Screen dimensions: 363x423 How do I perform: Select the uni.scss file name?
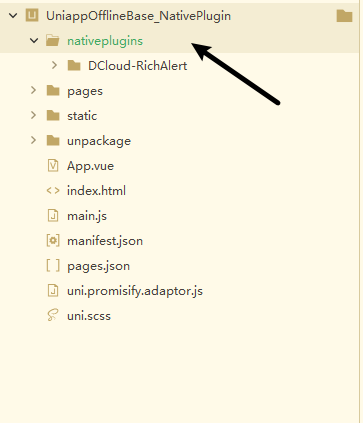[x=89, y=316]
